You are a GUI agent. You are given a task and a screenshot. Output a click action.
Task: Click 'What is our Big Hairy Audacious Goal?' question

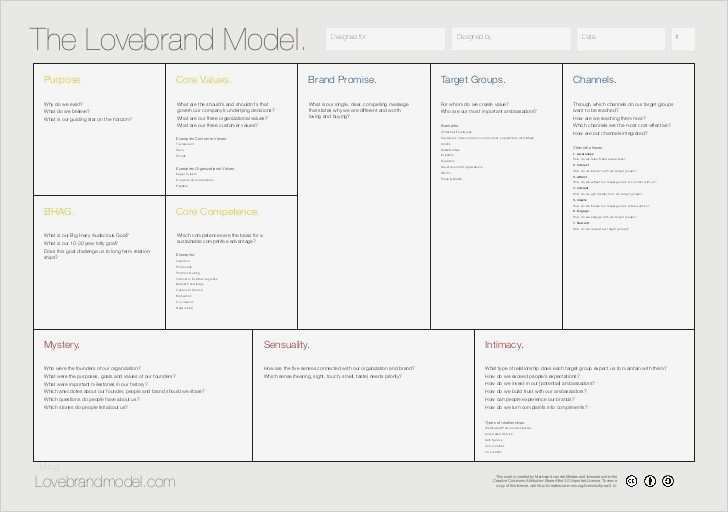[86, 235]
